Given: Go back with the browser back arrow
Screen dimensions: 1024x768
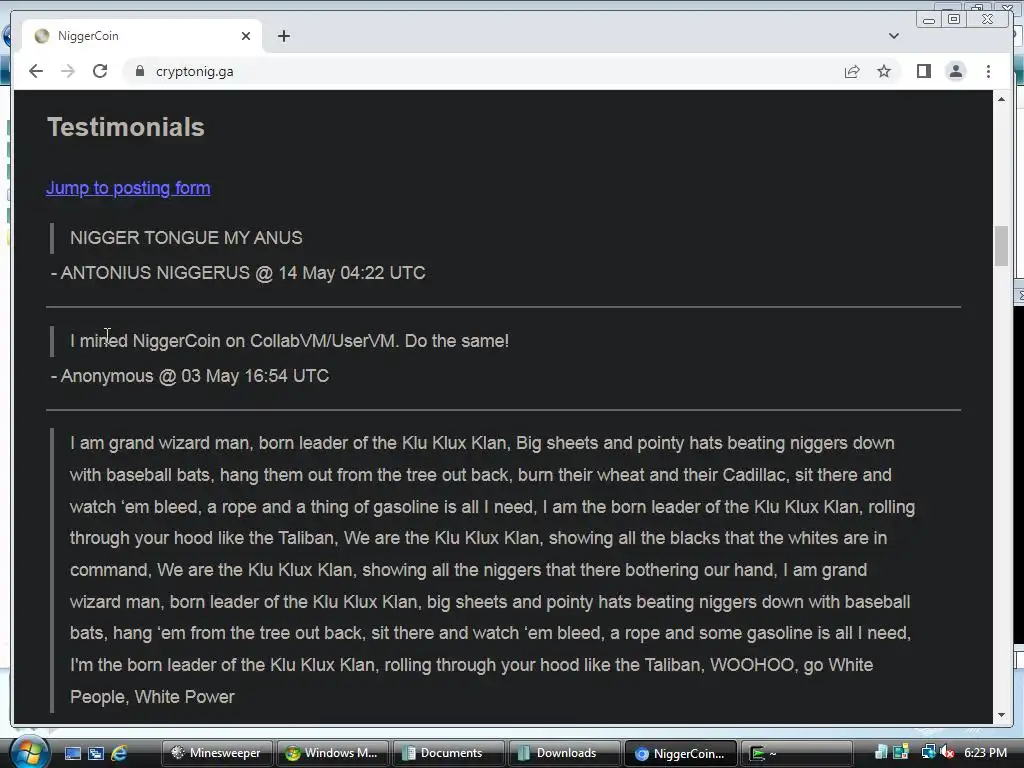Looking at the screenshot, I should (x=36, y=71).
